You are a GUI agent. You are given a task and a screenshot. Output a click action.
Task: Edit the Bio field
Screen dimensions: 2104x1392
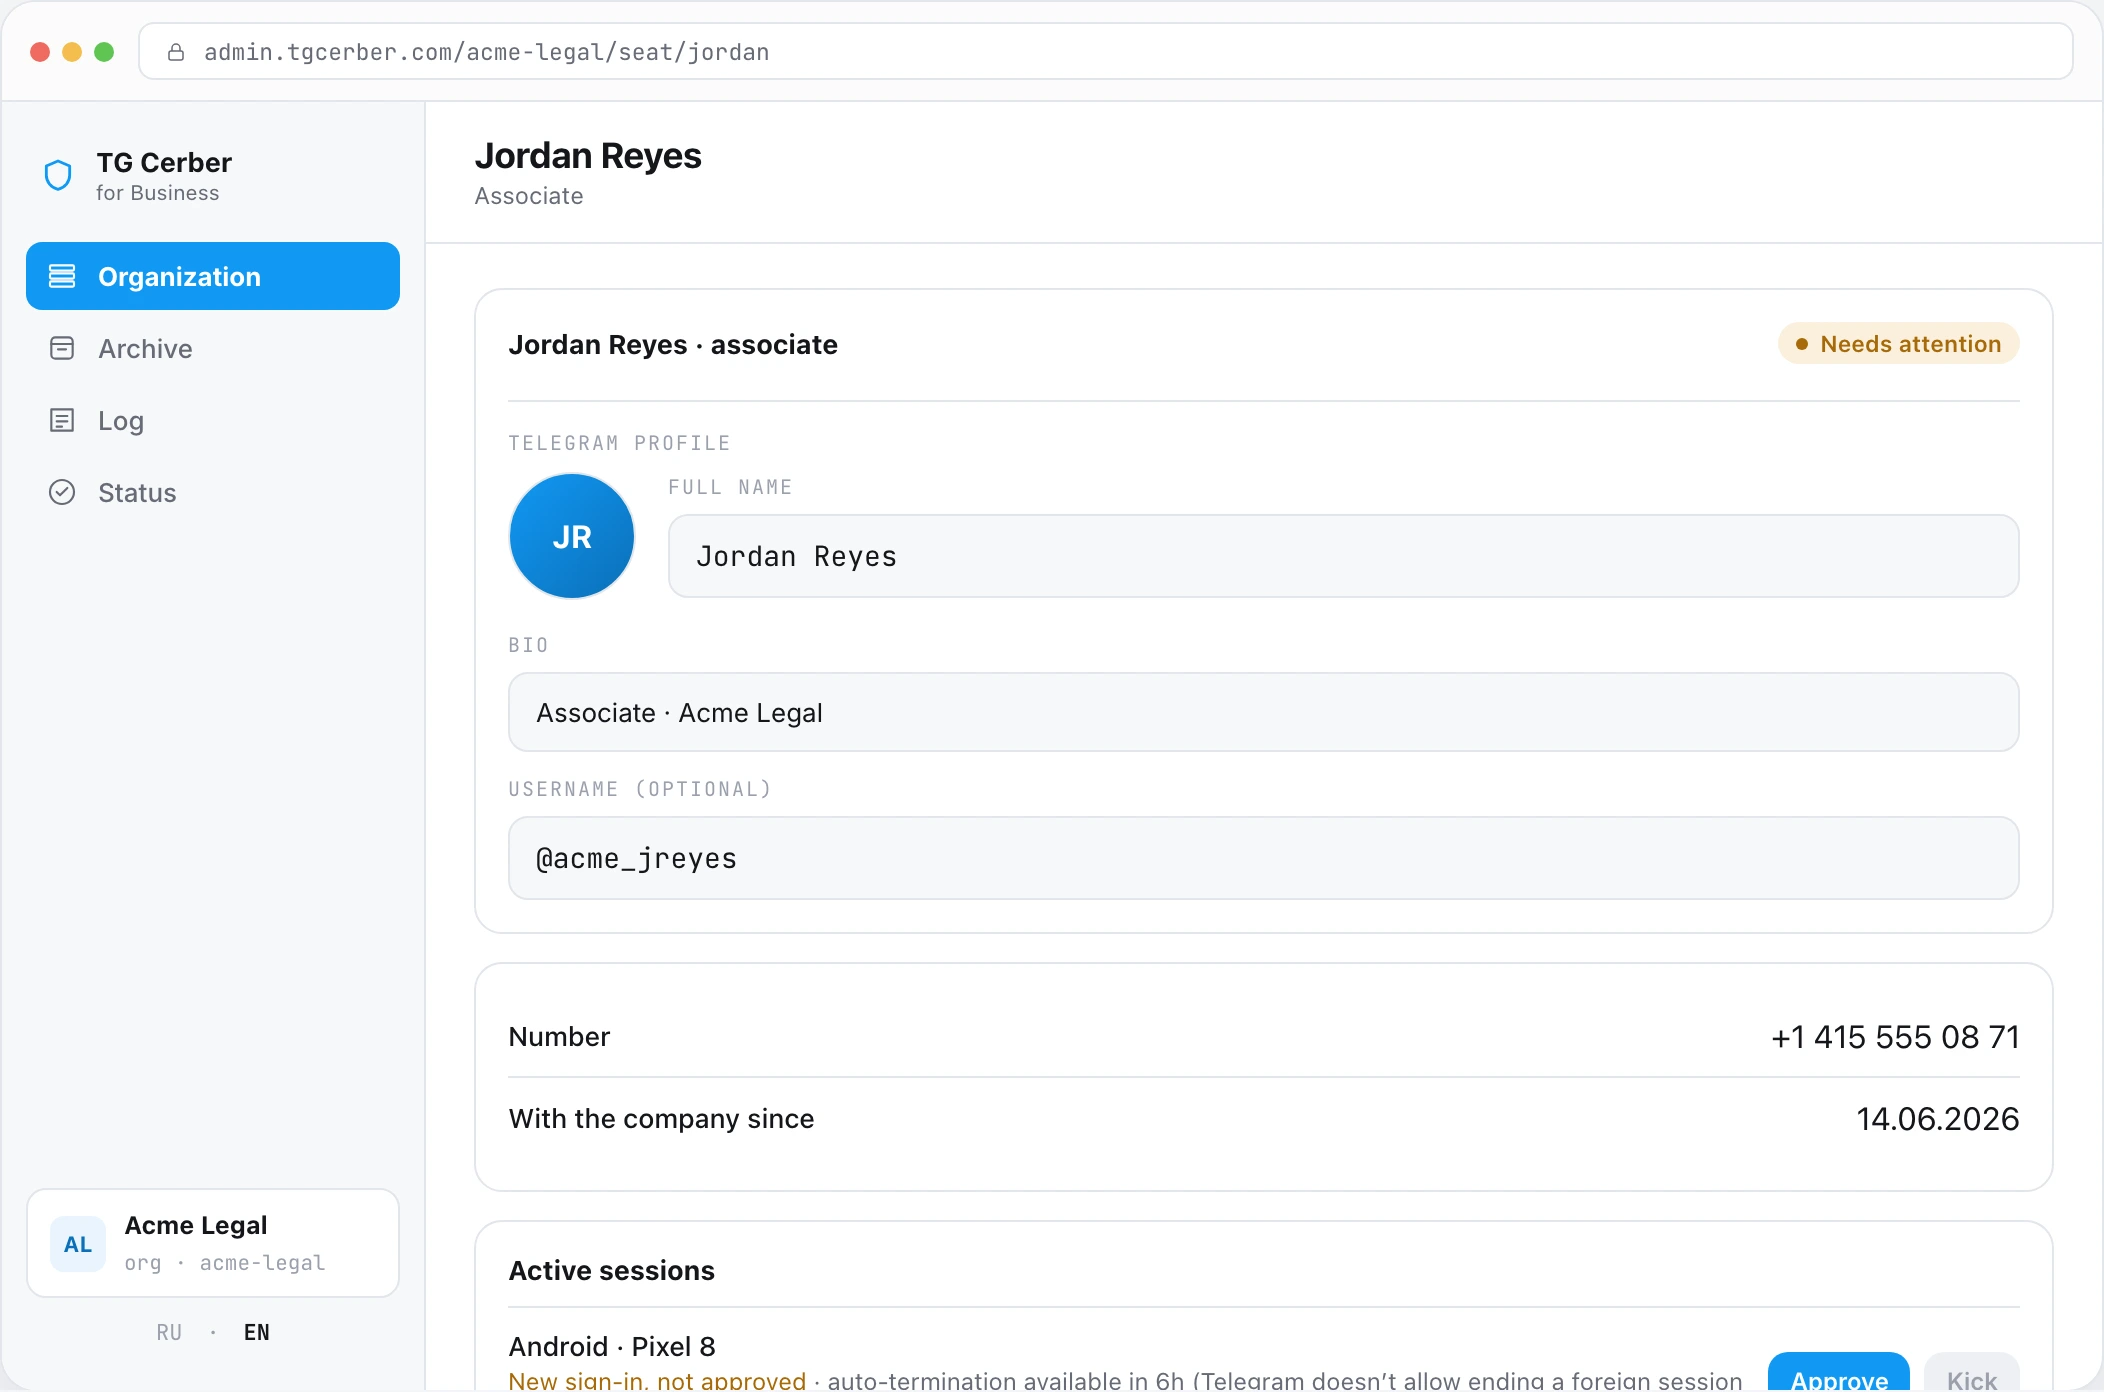click(x=1264, y=712)
